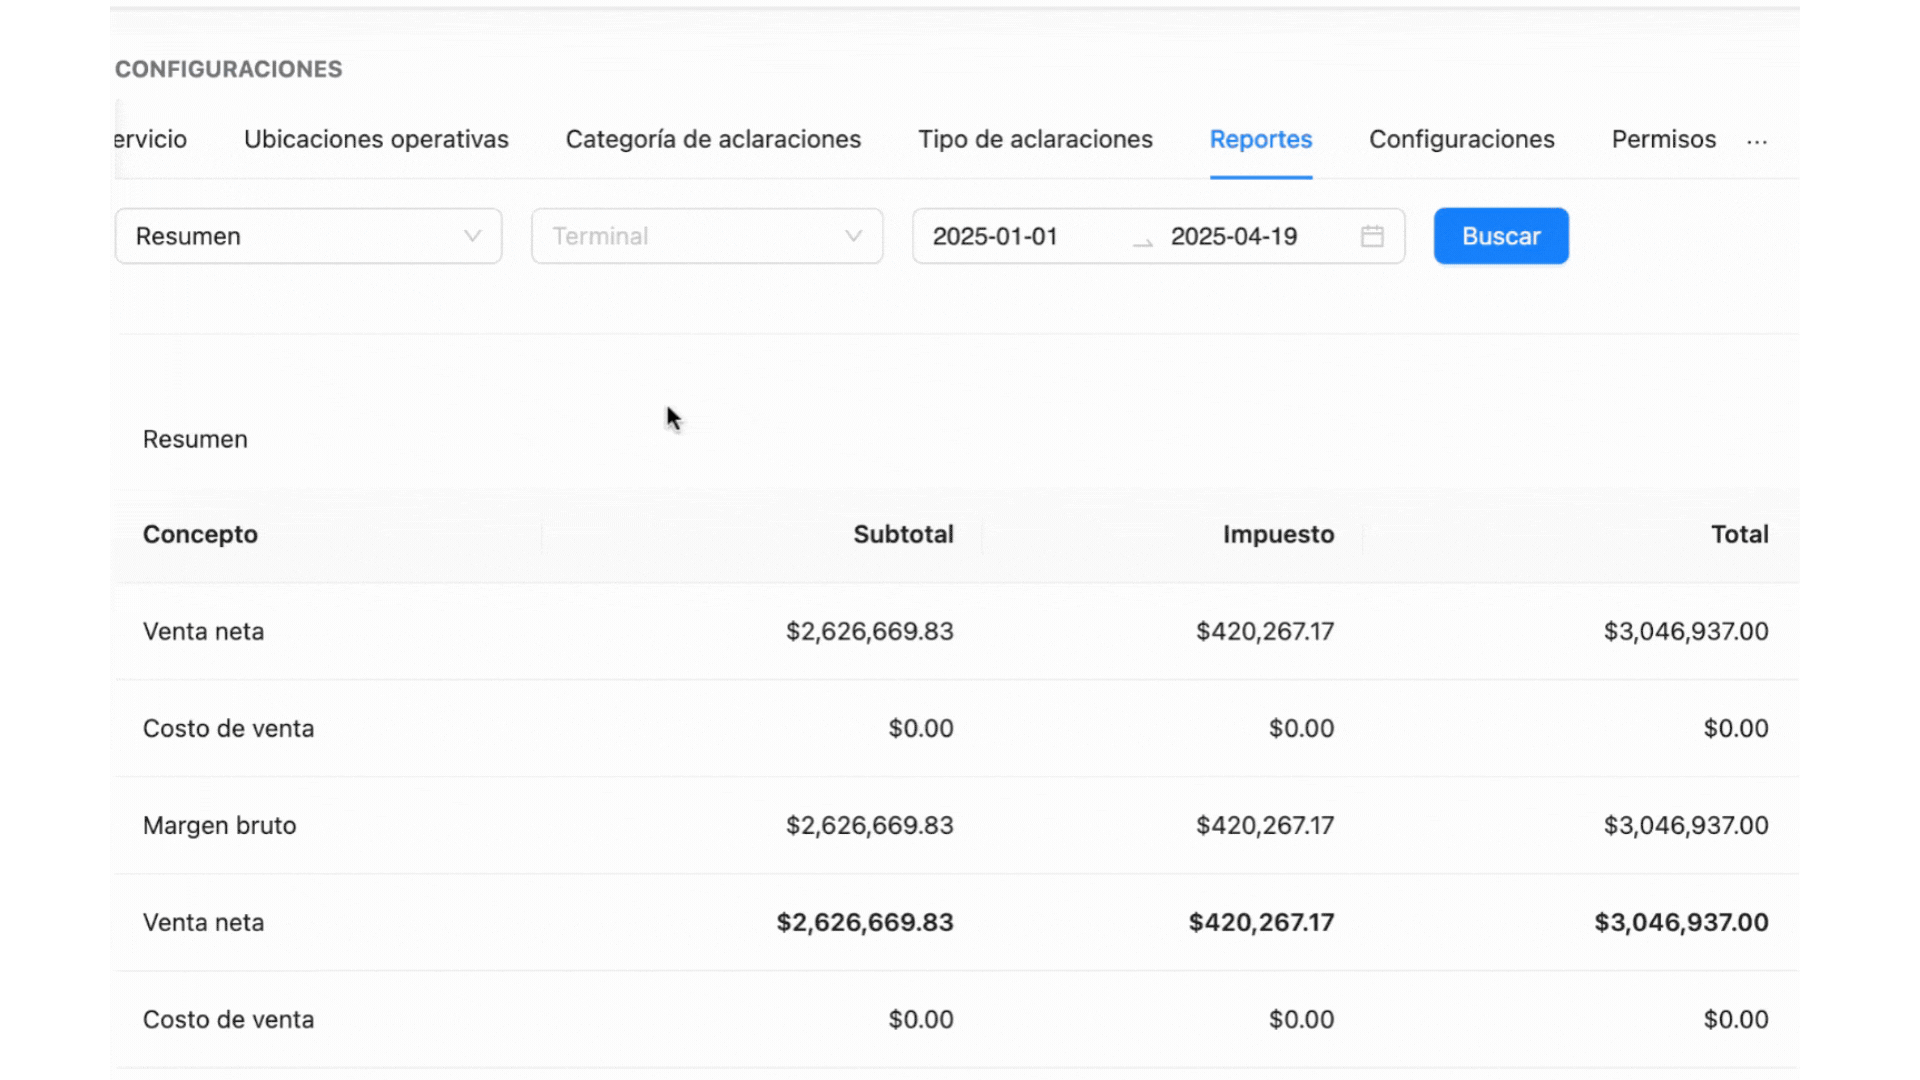This screenshot has height=1080, width=1920.
Task: Go to the Configuraciones tab
Action: (x=1461, y=139)
